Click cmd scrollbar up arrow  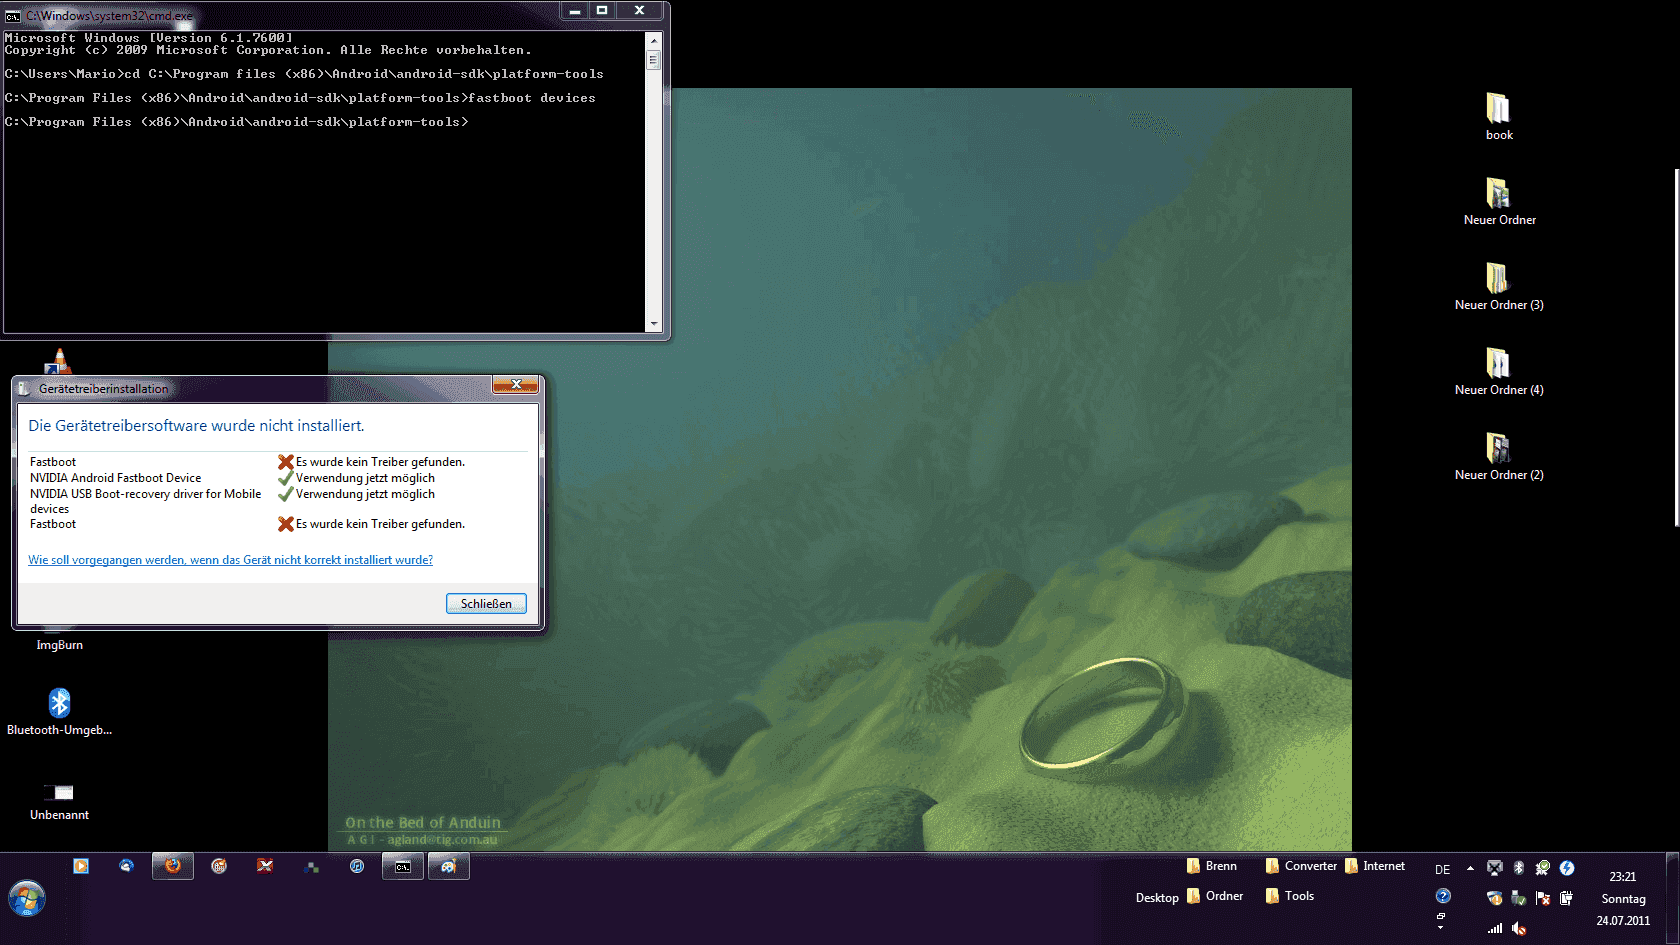654,40
